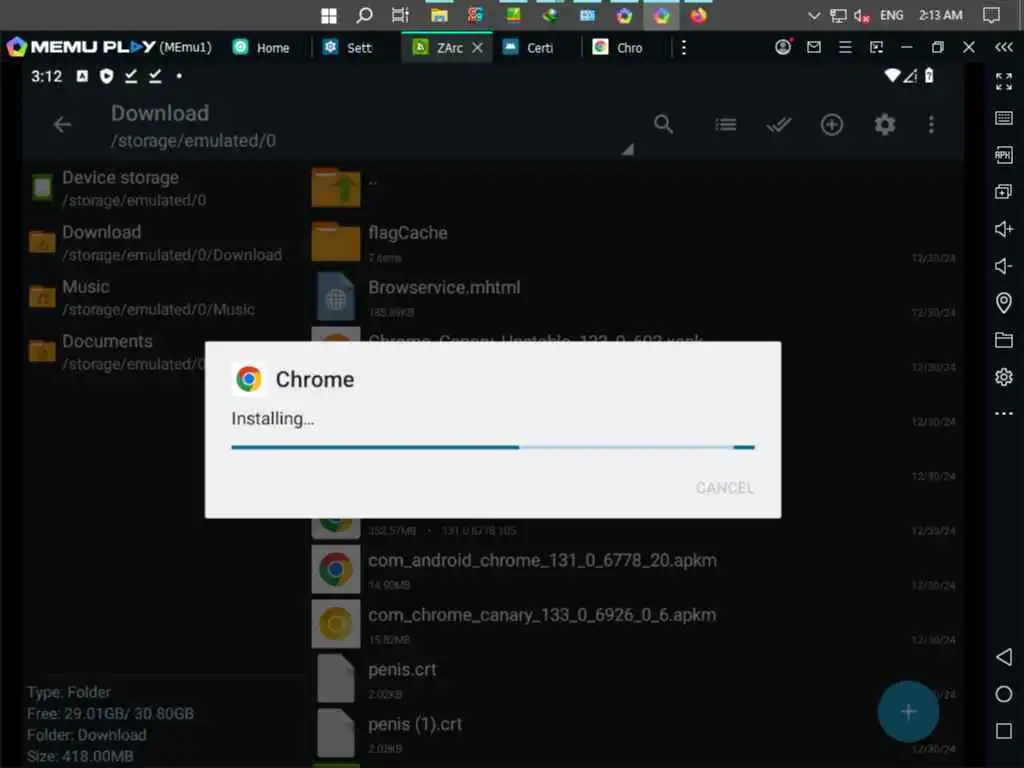Switch to the Sett tab in MEmu
The image size is (1024, 768).
coord(349,48)
